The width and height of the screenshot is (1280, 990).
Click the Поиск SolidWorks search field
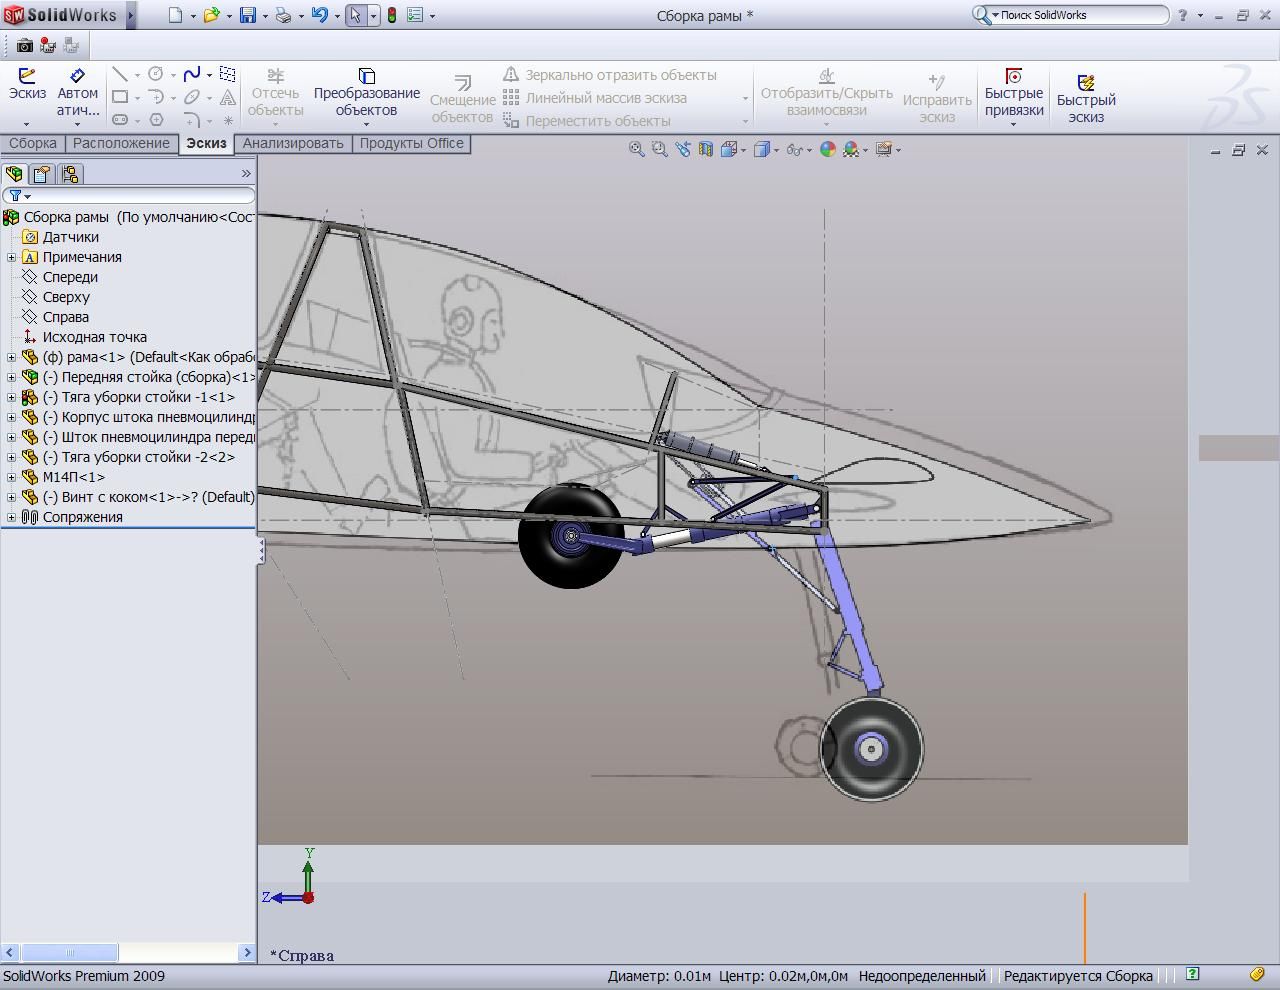1080,15
